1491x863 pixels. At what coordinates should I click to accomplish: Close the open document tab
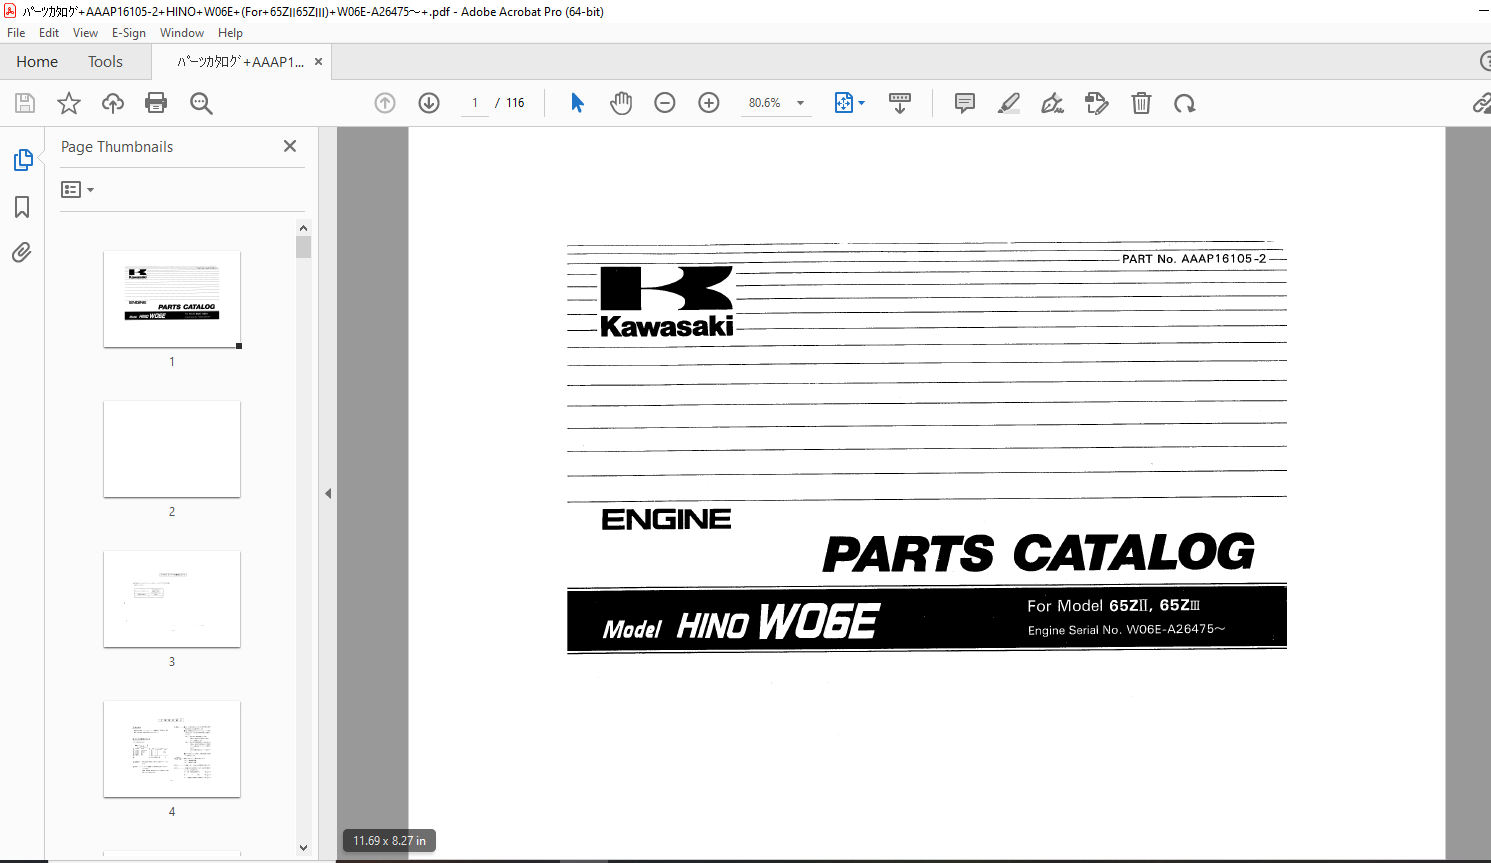click(x=318, y=62)
